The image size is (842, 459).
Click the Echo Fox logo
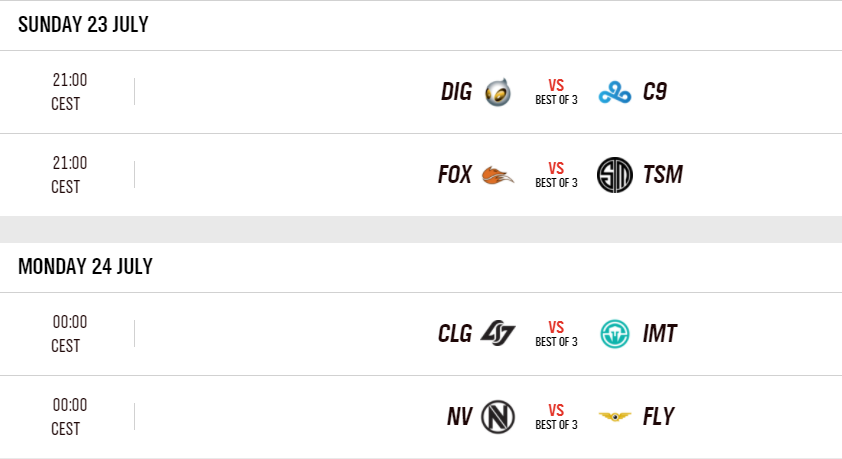[497, 175]
